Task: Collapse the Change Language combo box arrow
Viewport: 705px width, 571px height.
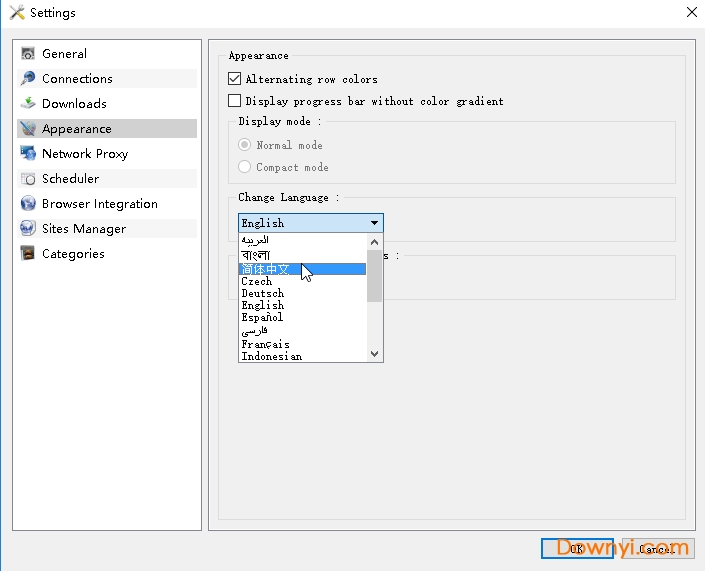Action: tap(374, 223)
